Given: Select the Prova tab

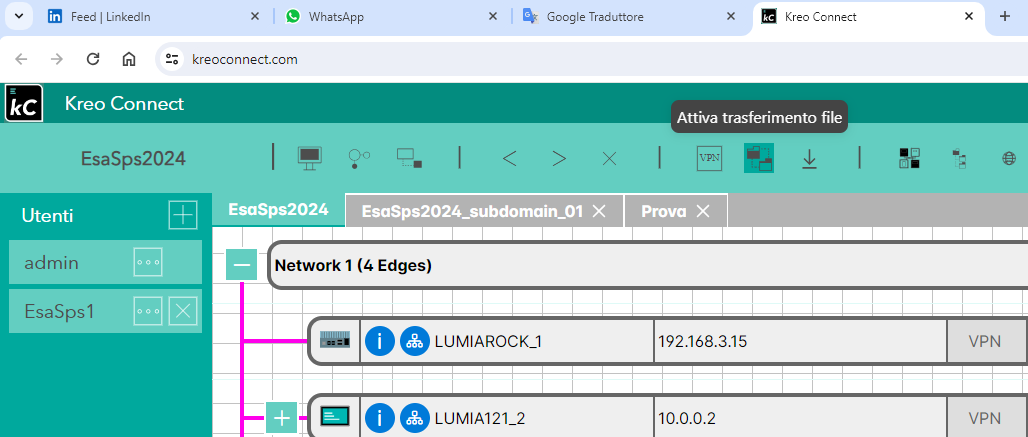Looking at the screenshot, I should (663, 211).
